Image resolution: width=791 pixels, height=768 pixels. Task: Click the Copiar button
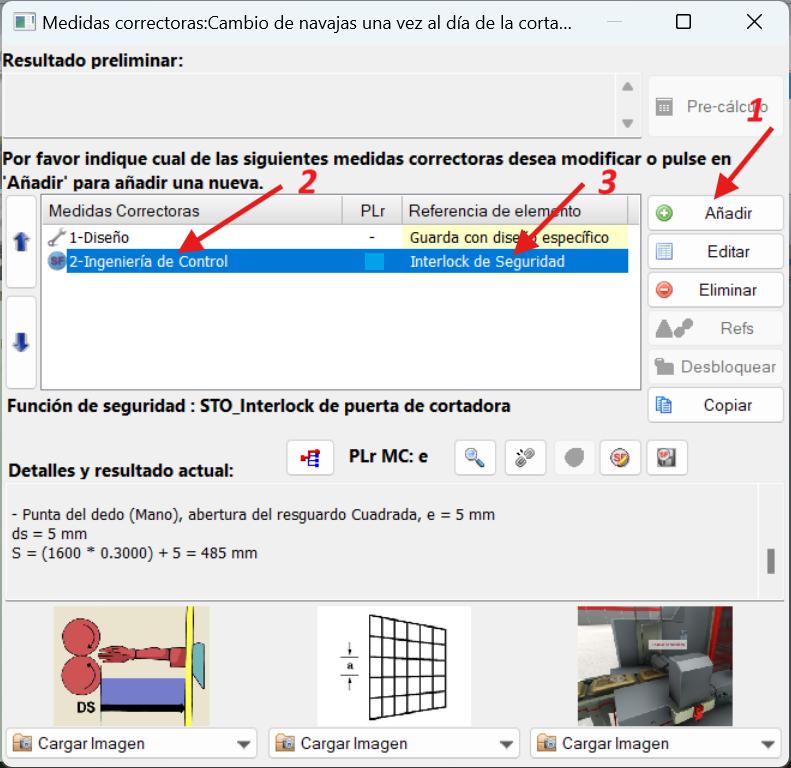coord(715,405)
